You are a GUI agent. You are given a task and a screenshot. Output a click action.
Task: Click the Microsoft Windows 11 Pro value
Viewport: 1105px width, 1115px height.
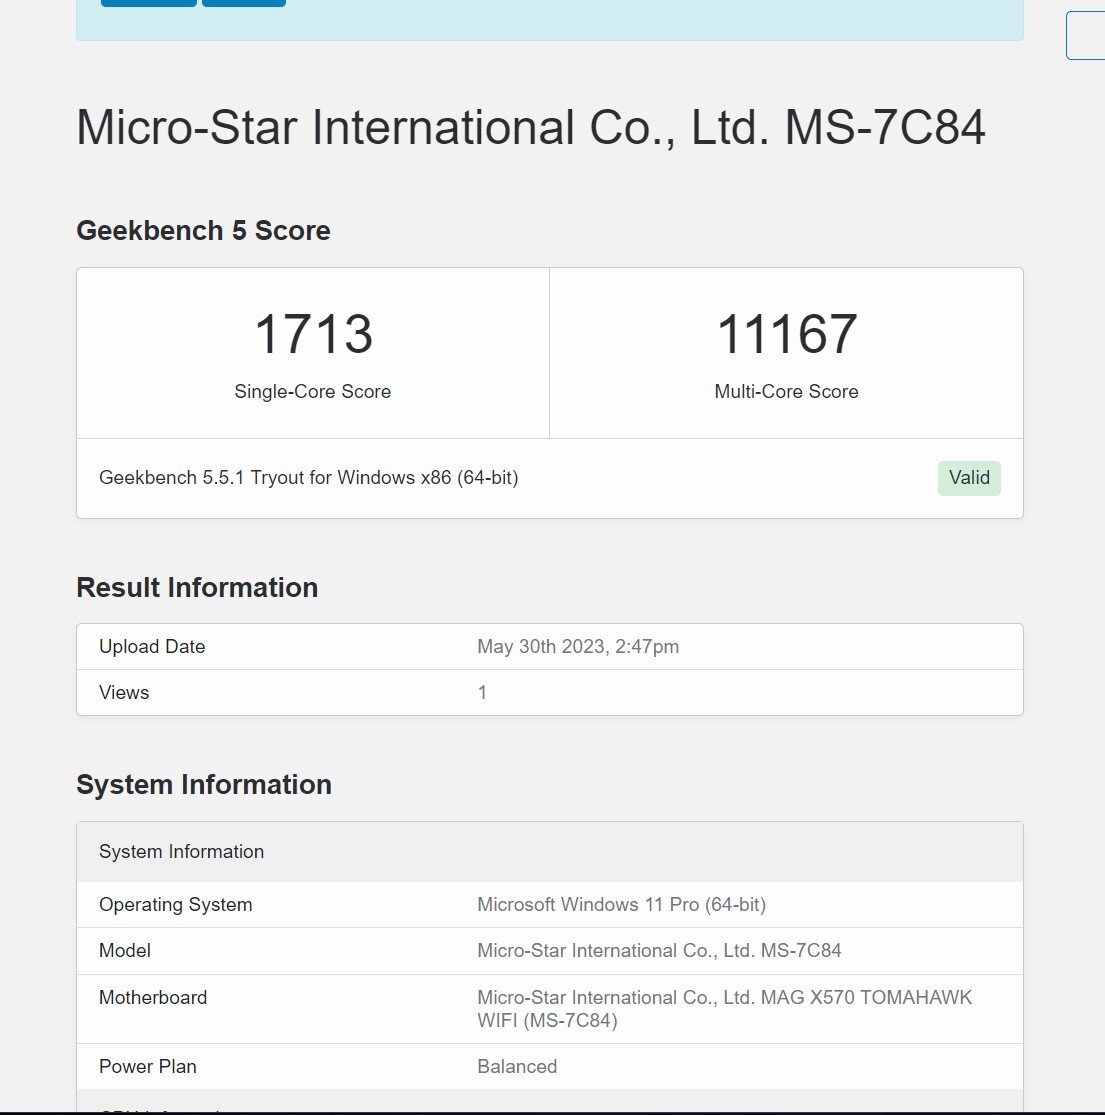621,905
